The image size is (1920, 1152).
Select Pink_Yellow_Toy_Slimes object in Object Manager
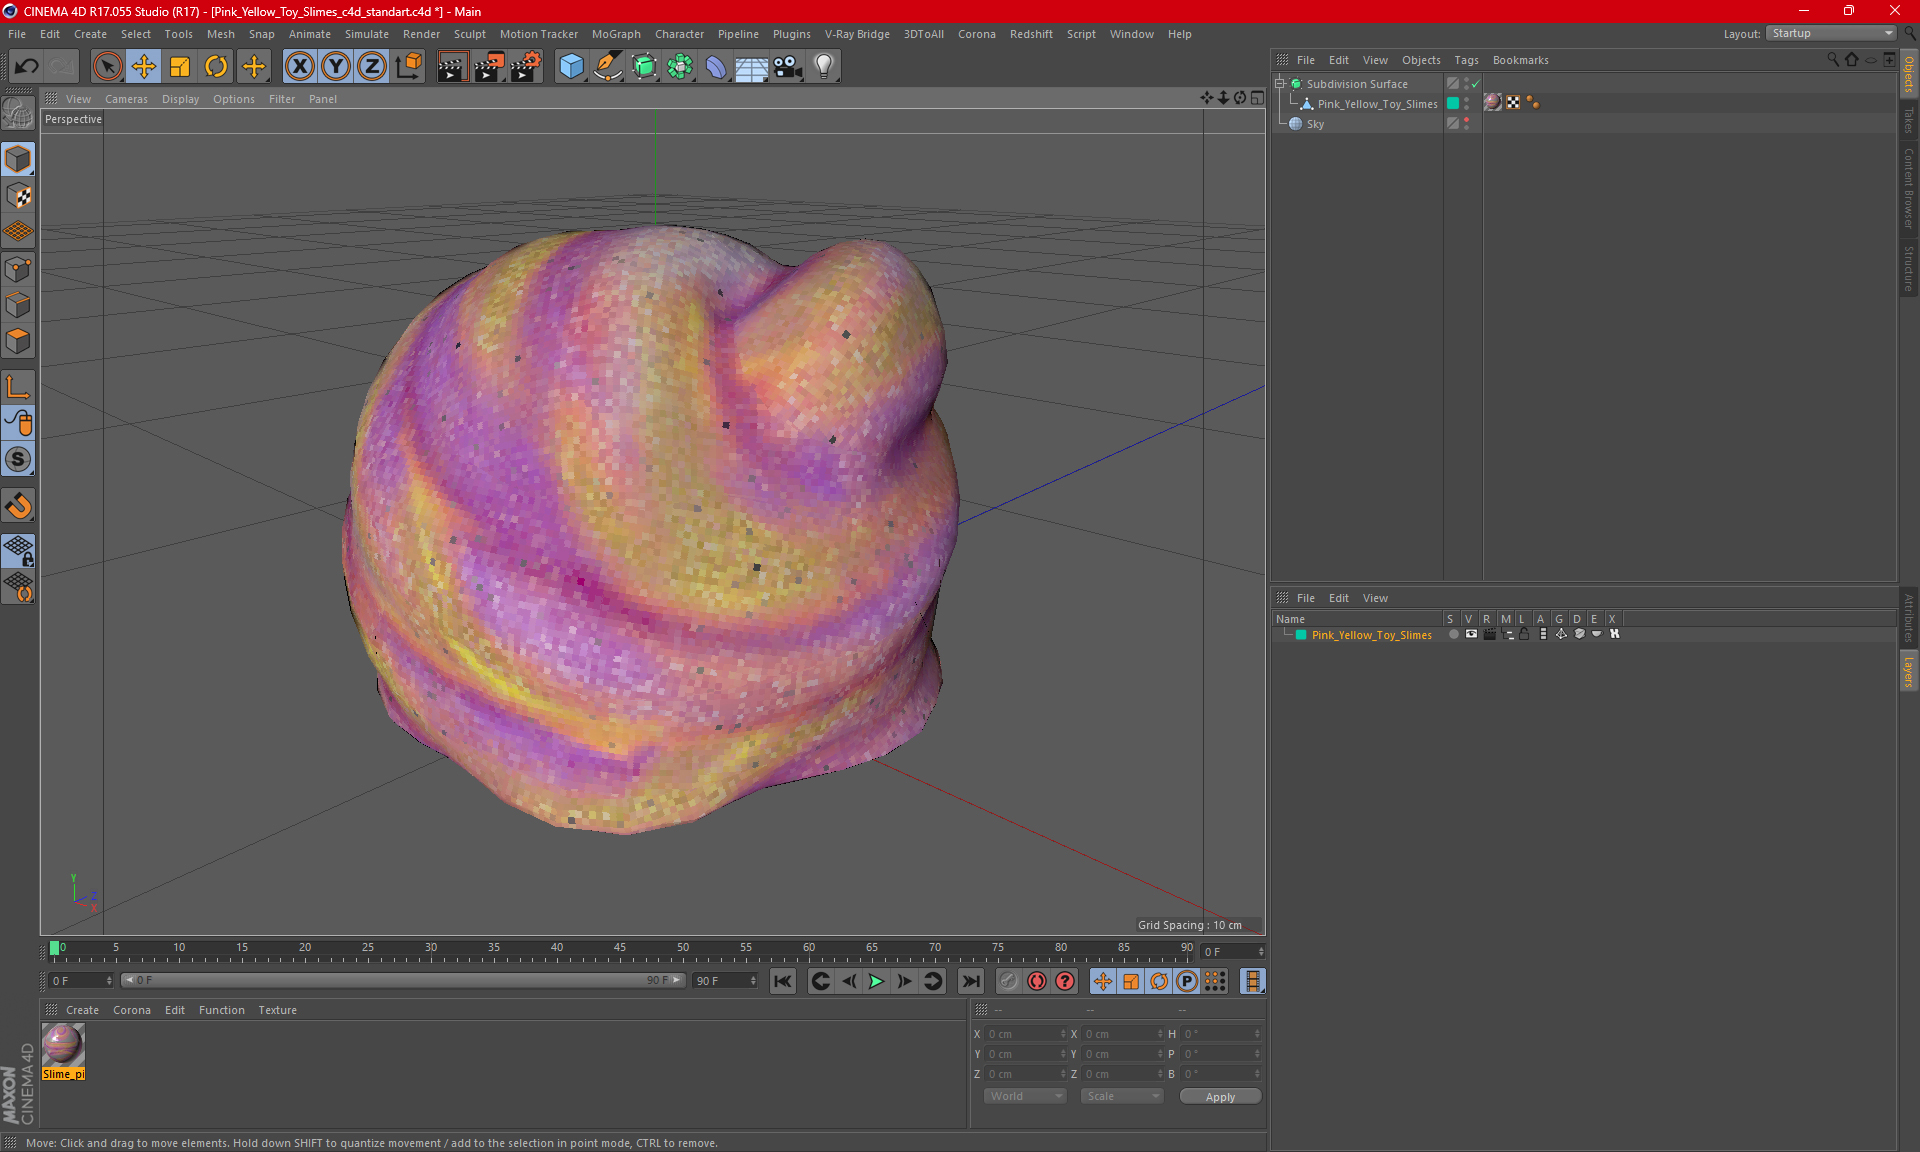click(1377, 104)
